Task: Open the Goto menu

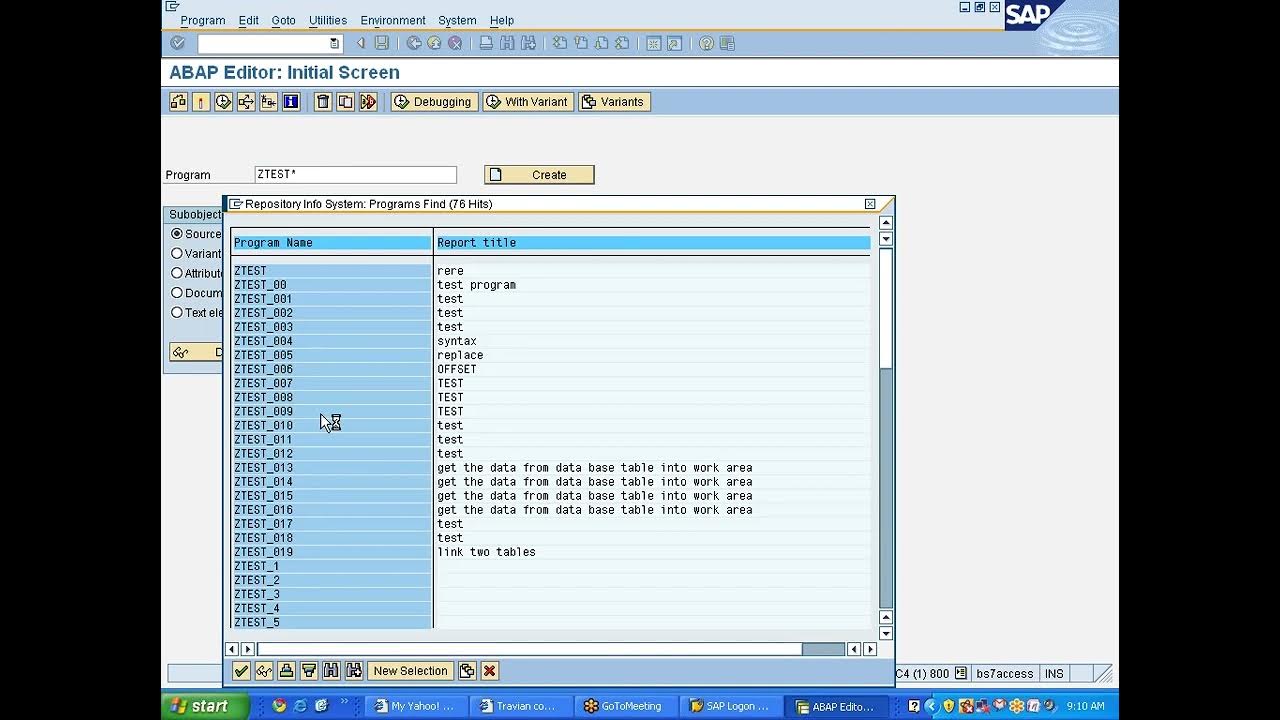Action: tap(284, 20)
